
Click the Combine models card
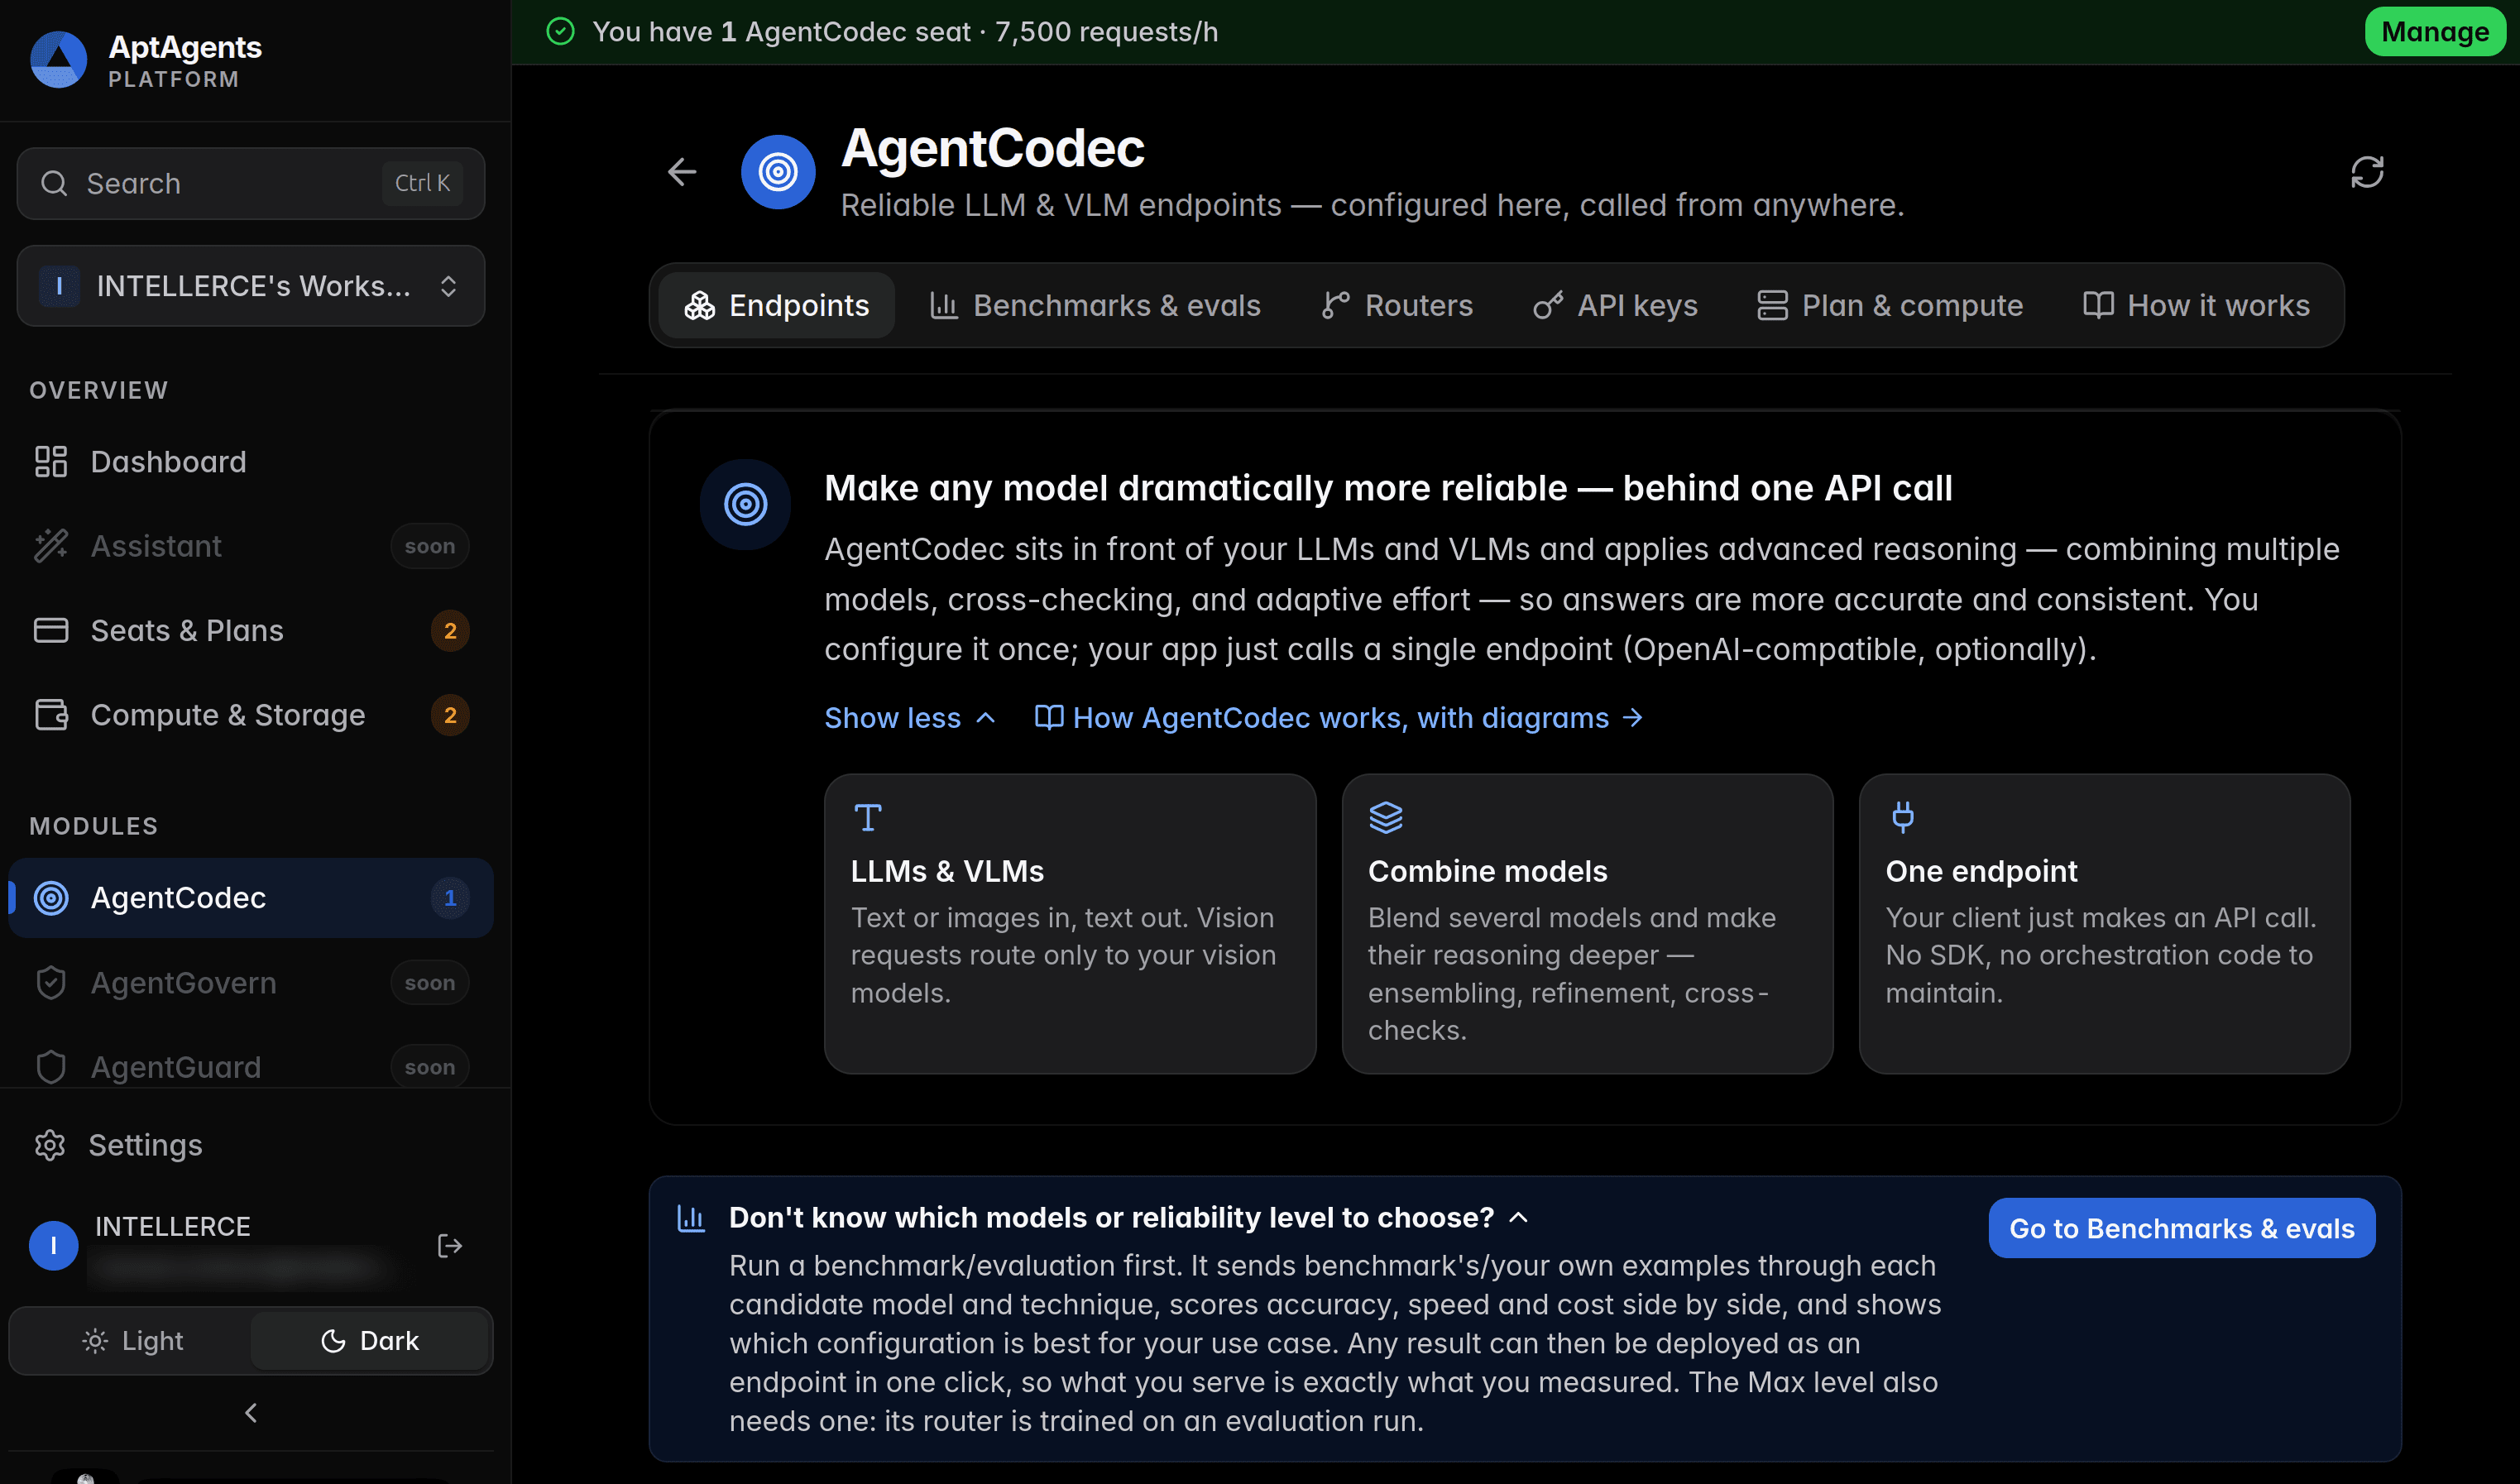1587,923
